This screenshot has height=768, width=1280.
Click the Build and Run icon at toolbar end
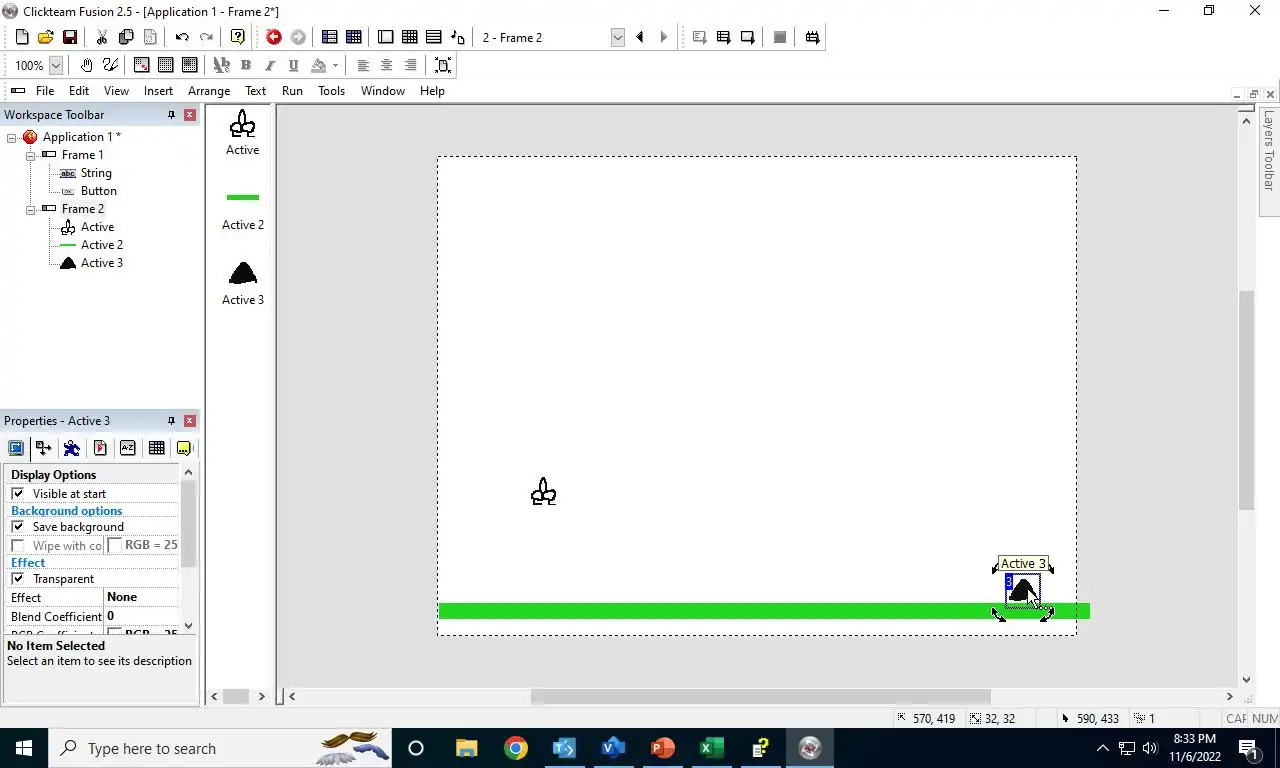click(812, 37)
